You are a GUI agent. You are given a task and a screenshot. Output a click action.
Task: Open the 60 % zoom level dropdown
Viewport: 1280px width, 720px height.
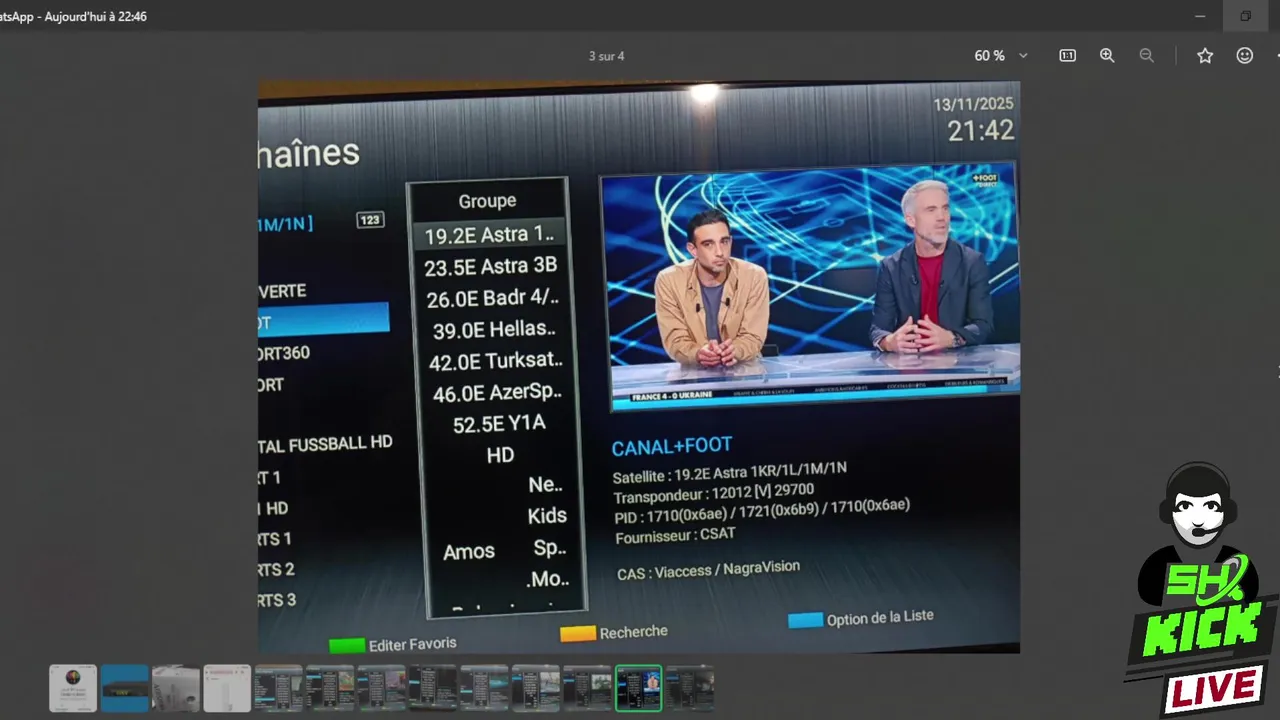coord(1001,56)
